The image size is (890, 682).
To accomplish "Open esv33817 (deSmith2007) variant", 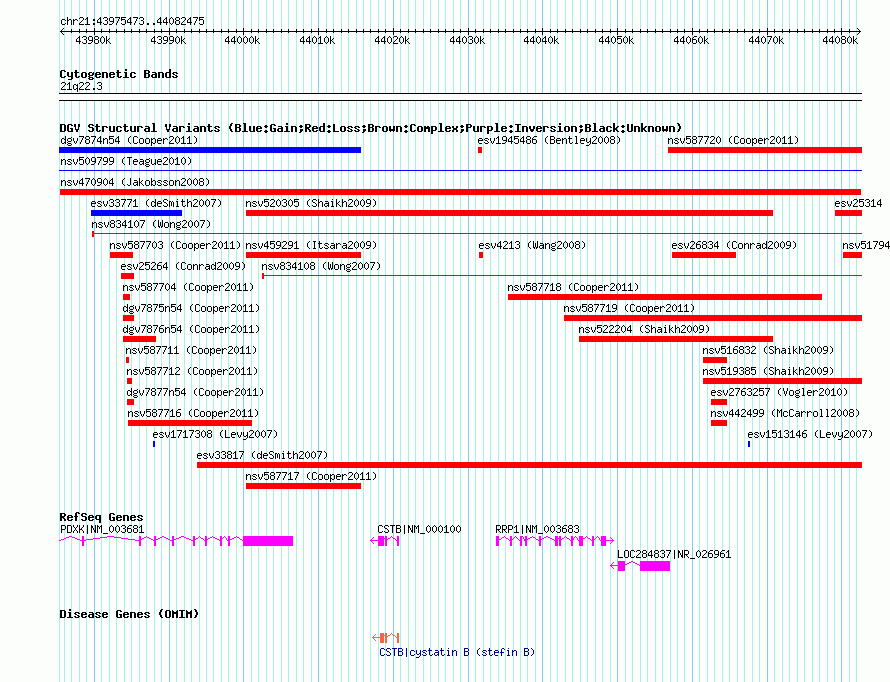I will [262, 455].
